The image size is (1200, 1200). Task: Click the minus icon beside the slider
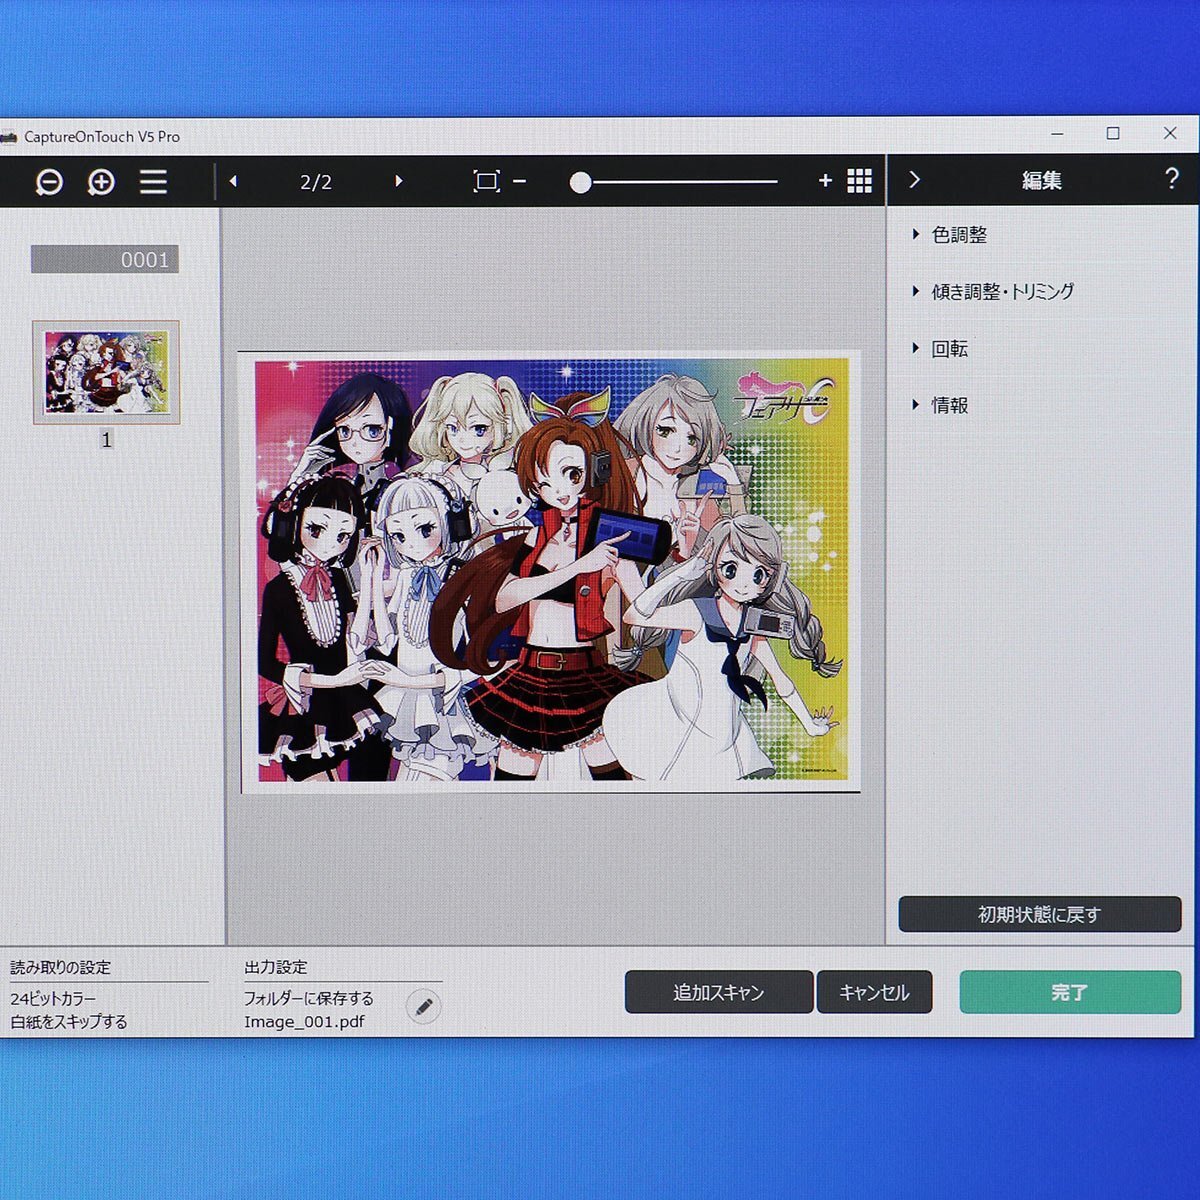520,181
